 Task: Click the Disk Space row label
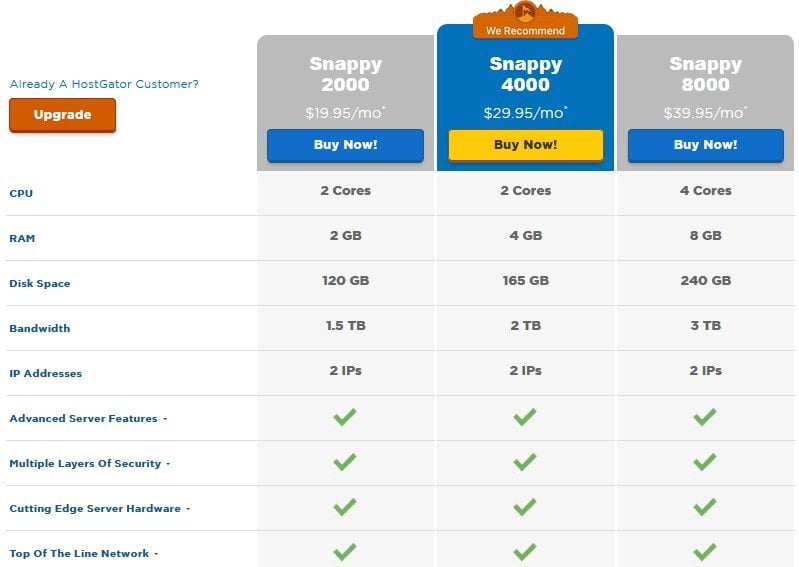tap(40, 284)
